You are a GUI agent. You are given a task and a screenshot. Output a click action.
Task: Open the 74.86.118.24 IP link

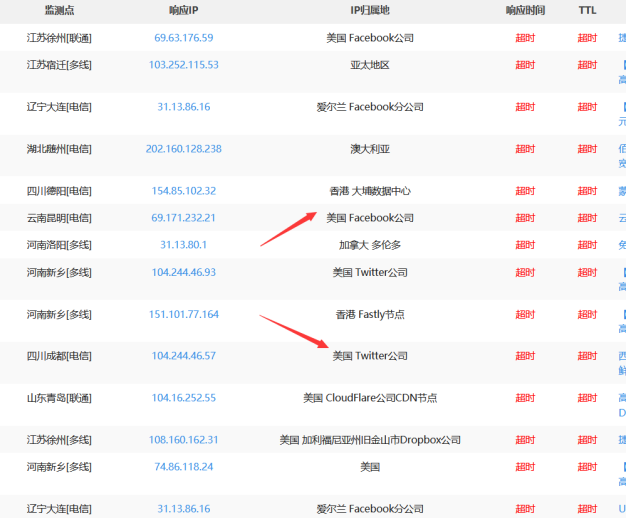point(184,467)
